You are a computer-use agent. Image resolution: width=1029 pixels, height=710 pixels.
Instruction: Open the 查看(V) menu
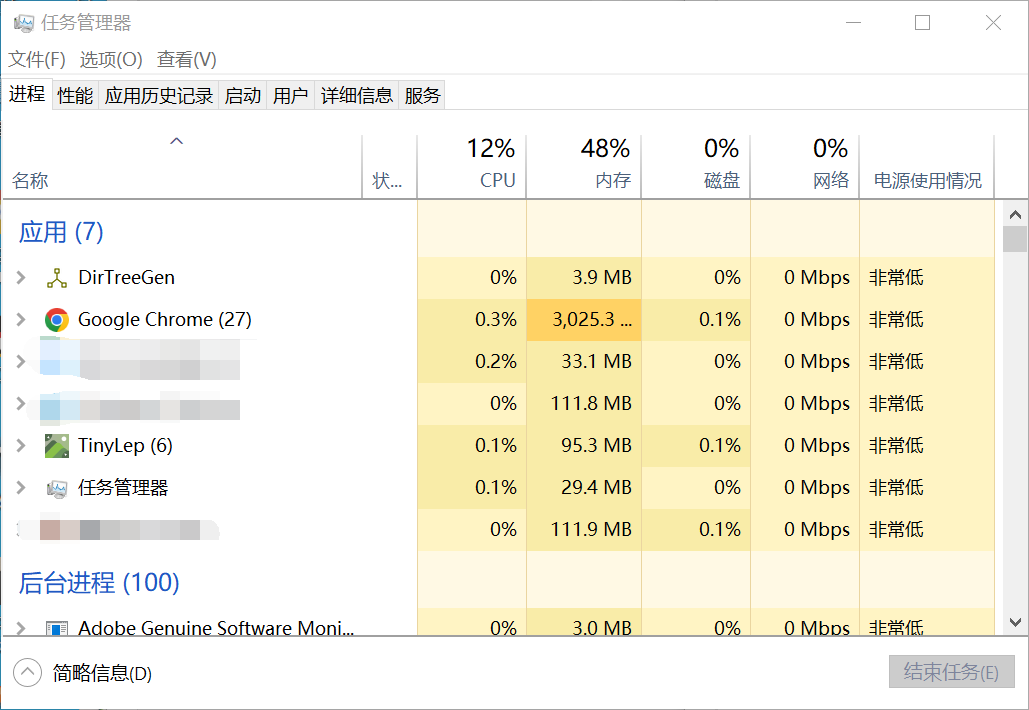click(186, 60)
